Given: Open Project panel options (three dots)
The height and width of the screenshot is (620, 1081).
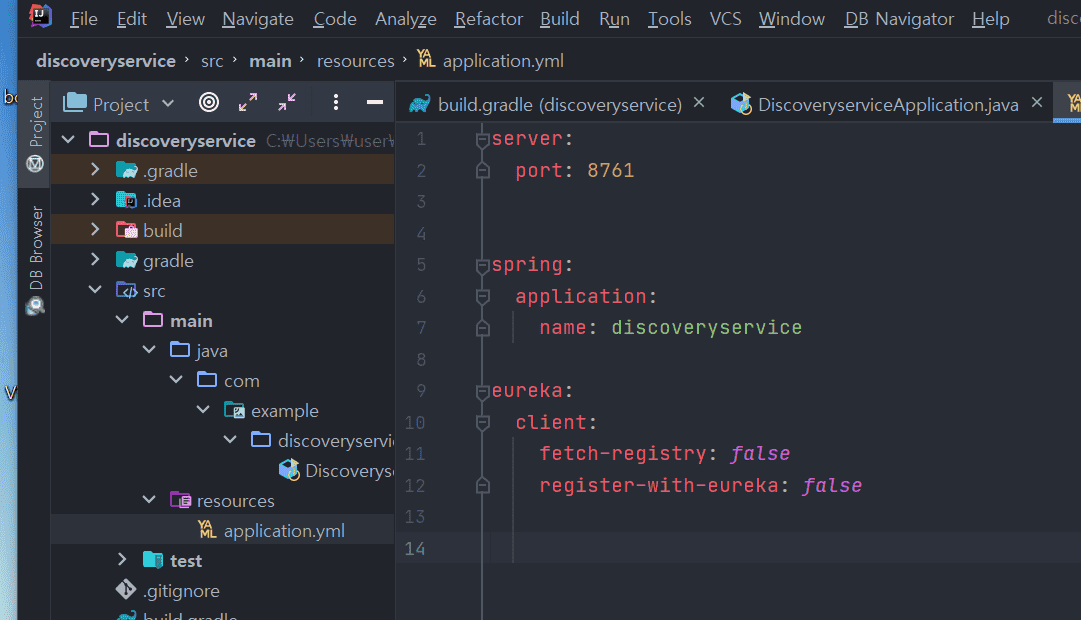Looking at the screenshot, I should click(x=336, y=103).
